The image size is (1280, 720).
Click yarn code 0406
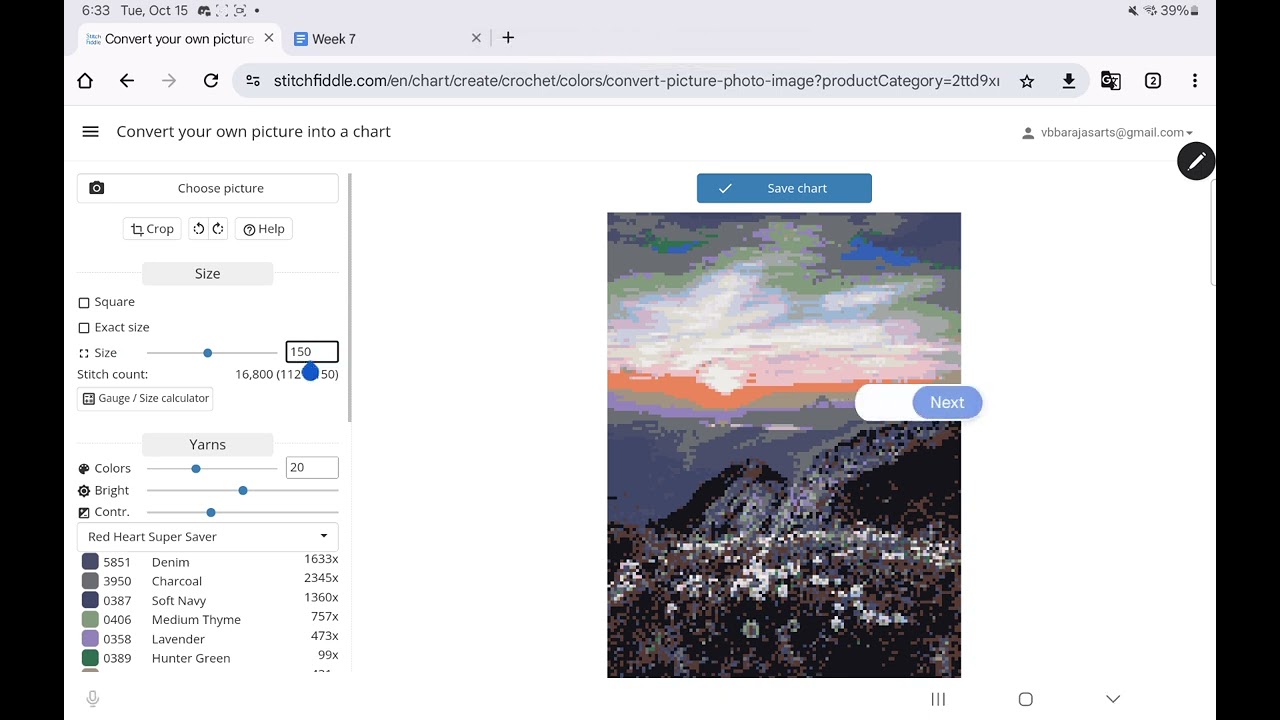[117, 620]
